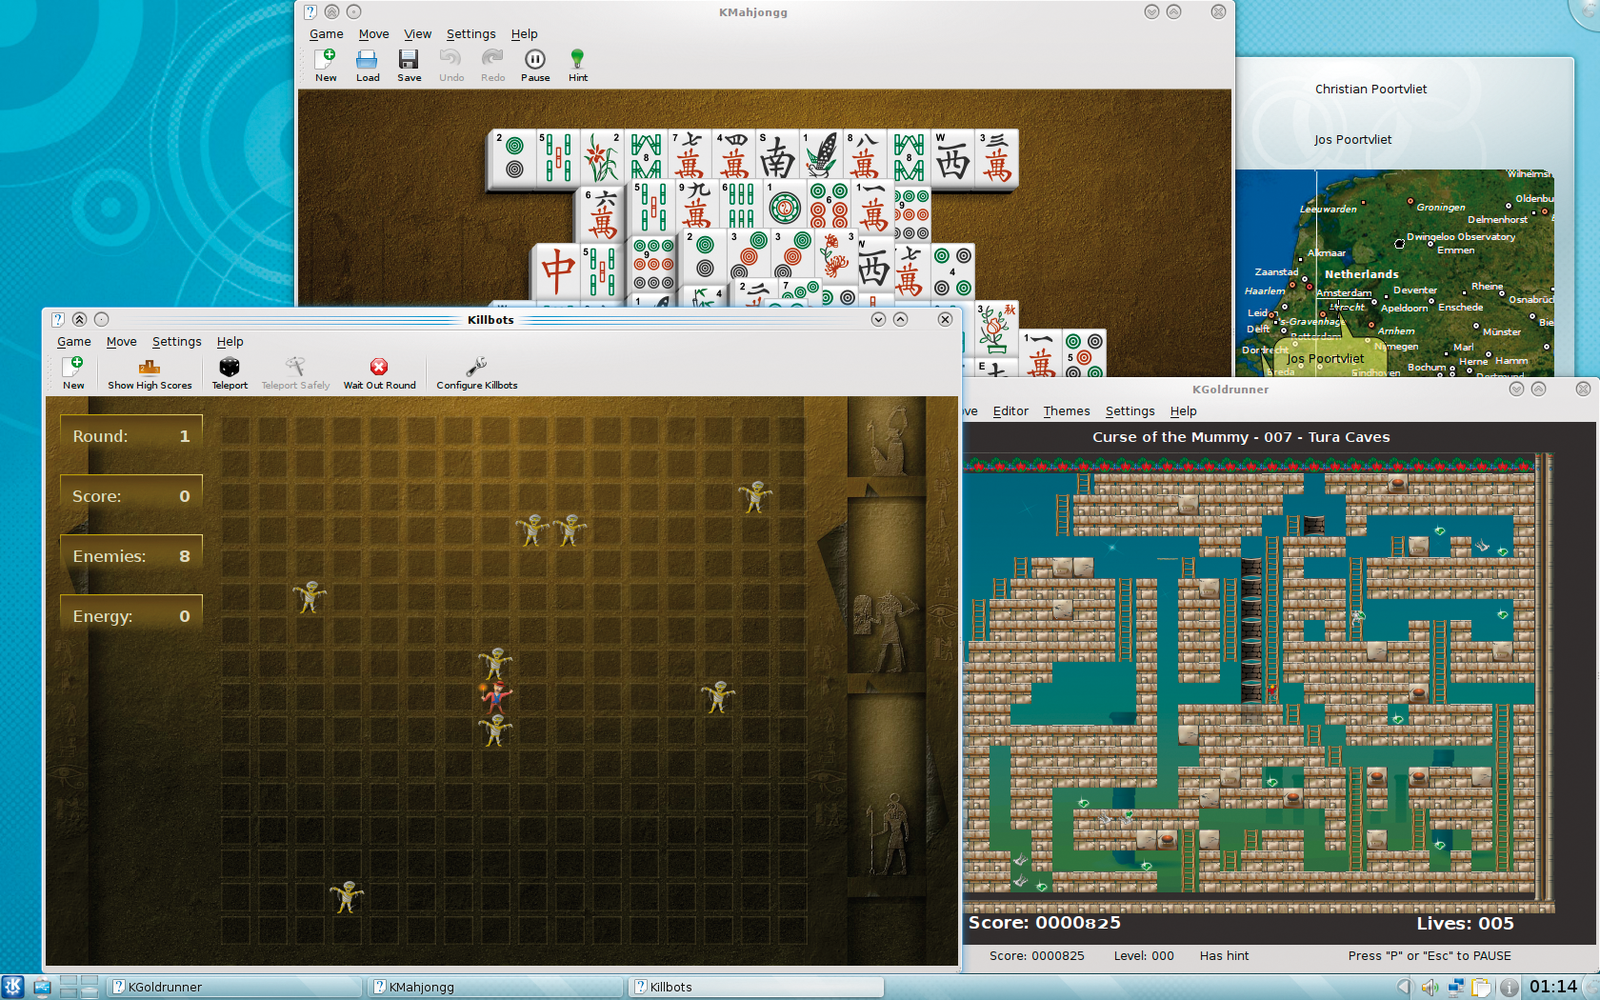Click the help question-mark icon in KMahjongg titlebar
This screenshot has width=1600, height=1000.
pyautogui.click(x=310, y=12)
